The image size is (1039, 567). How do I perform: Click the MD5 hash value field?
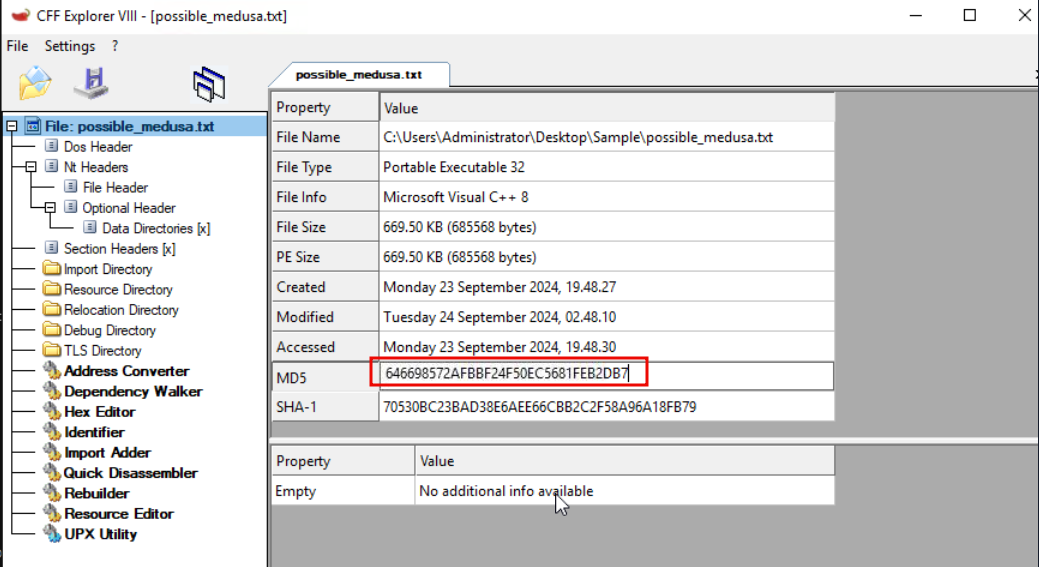tap(605, 375)
